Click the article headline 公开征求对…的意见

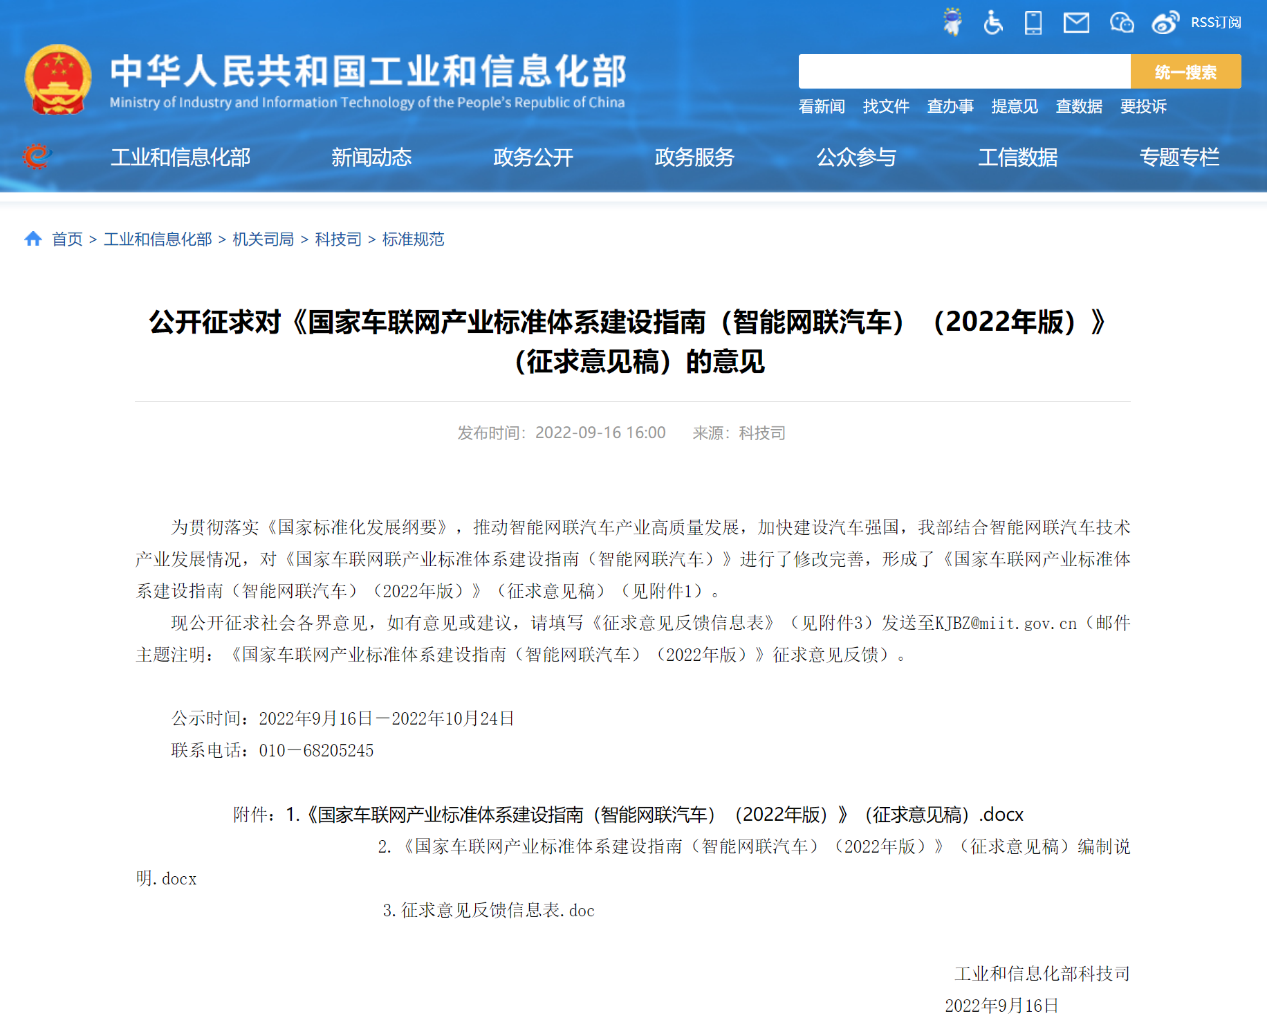pos(632,341)
